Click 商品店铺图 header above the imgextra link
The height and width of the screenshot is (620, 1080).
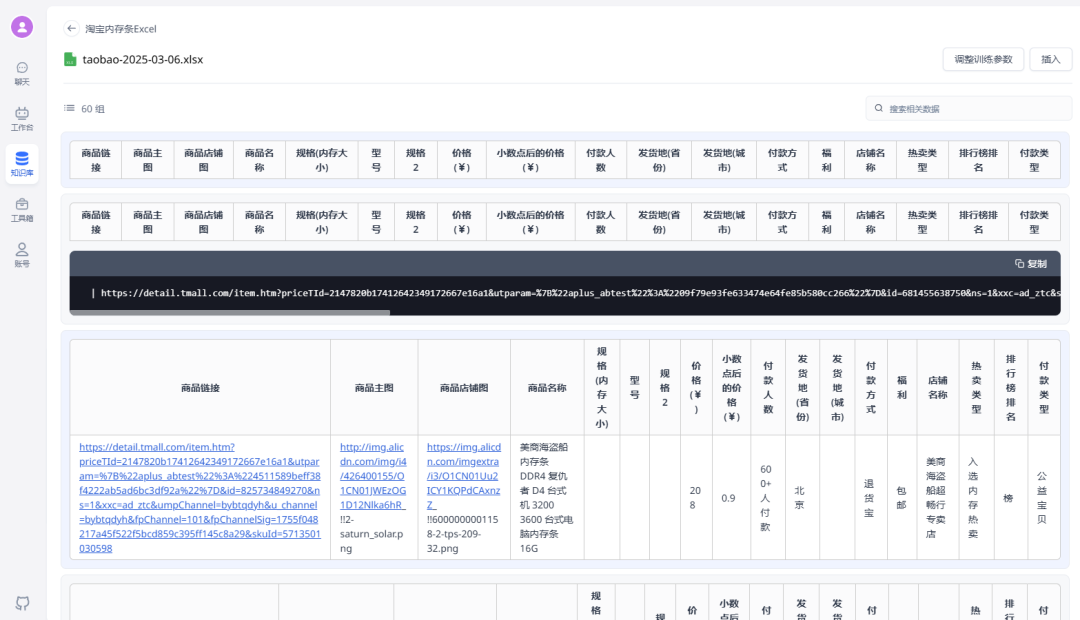(464, 388)
